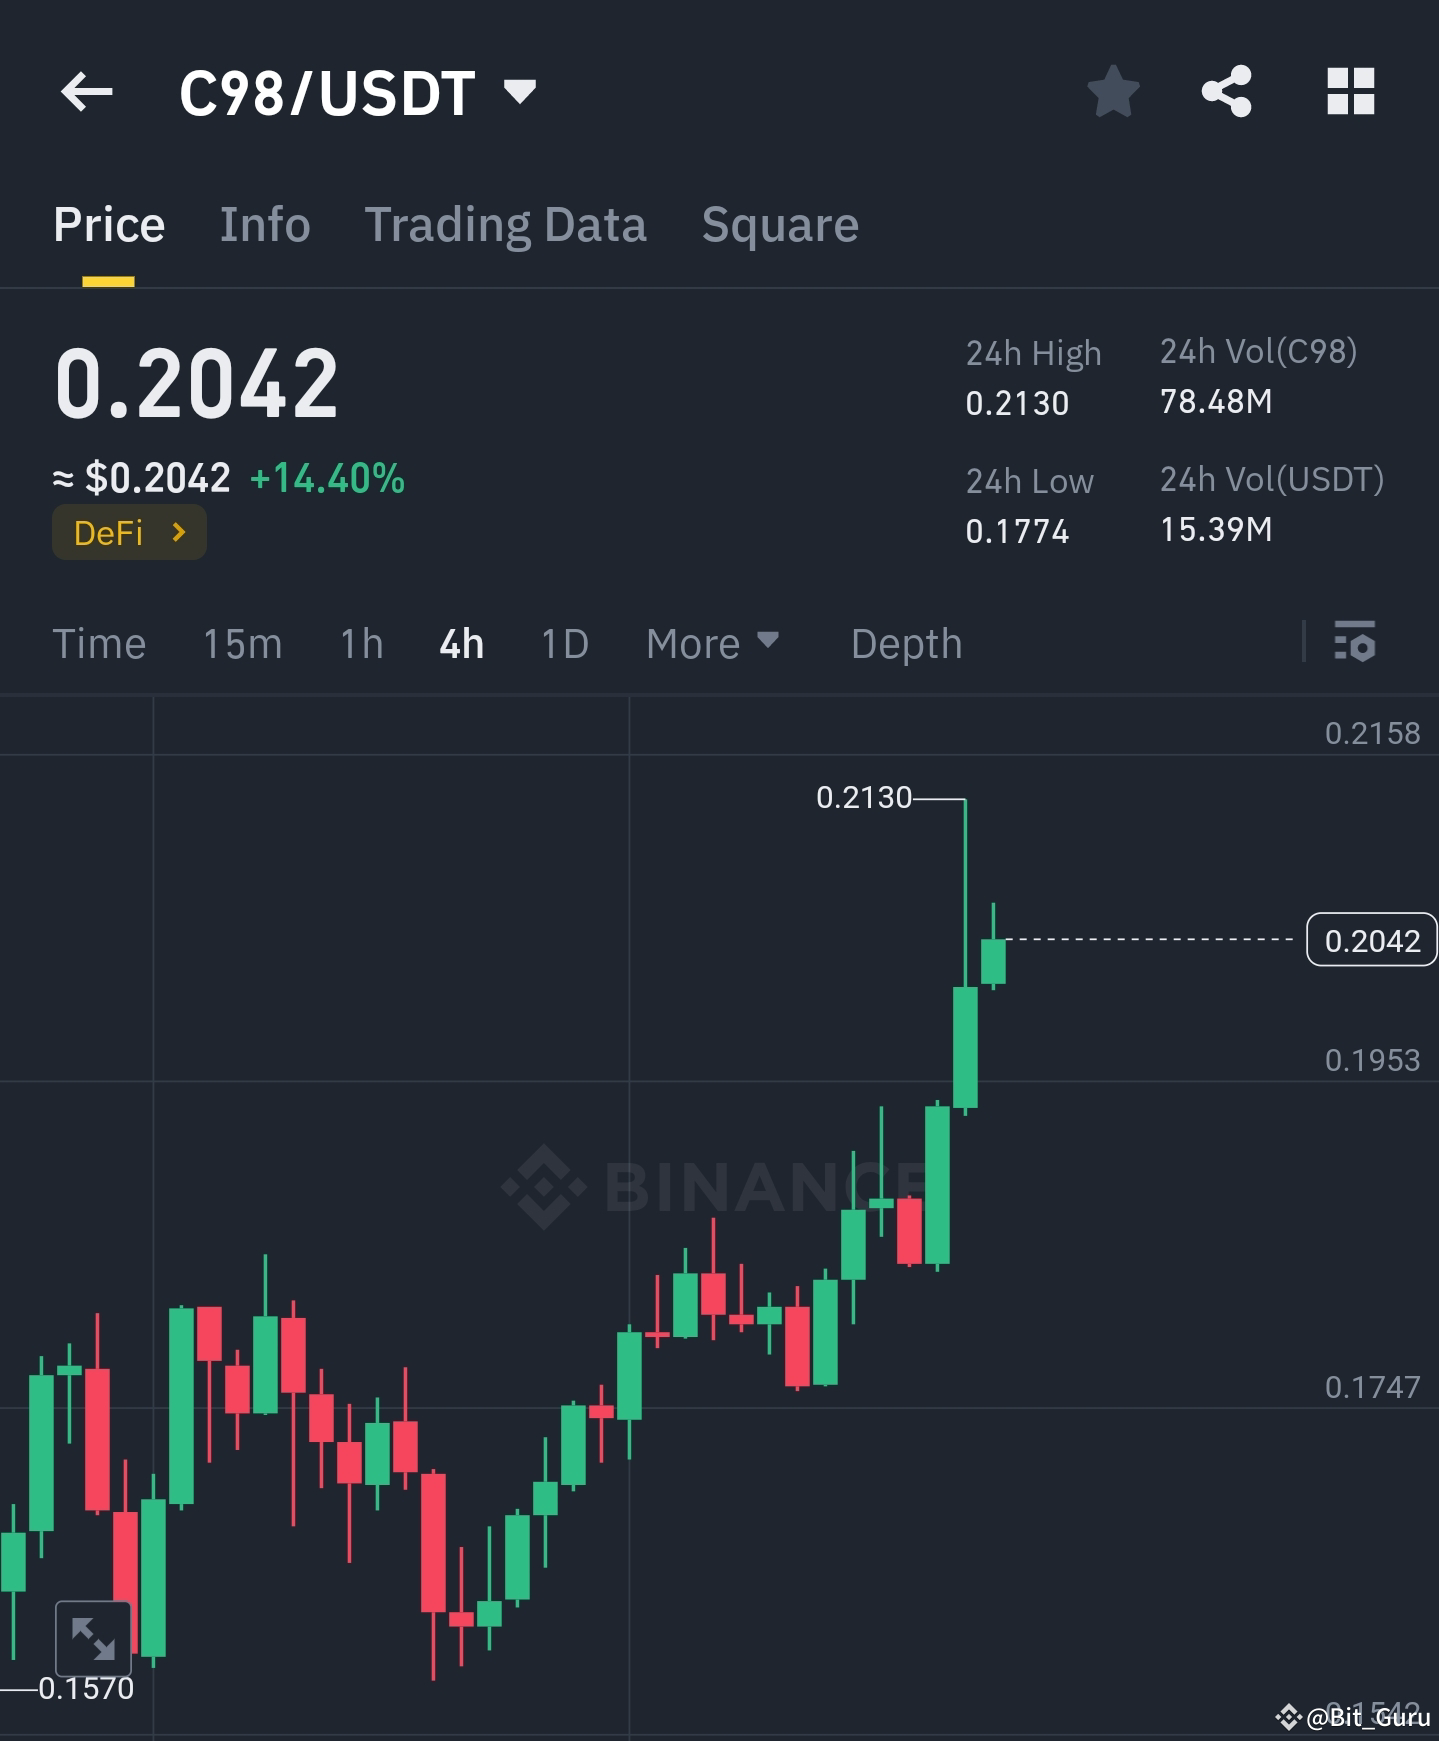Tap the 24h High value 0.2130

(1016, 403)
